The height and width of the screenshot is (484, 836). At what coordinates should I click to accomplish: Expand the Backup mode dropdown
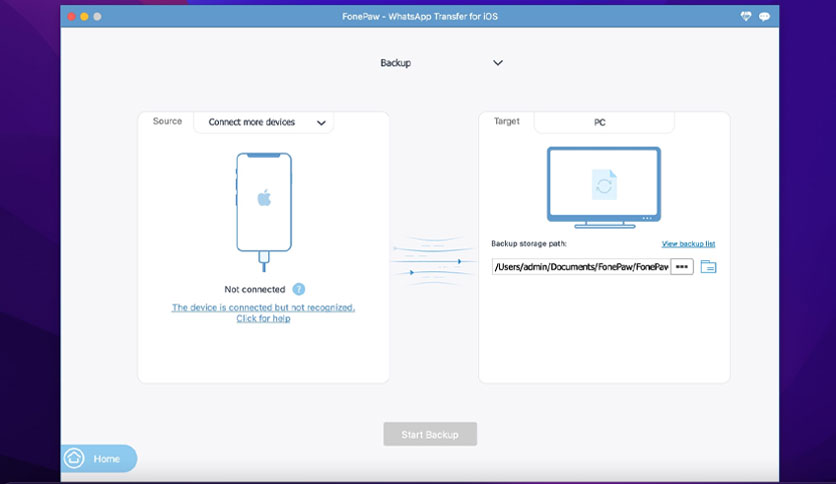point(441,63)
